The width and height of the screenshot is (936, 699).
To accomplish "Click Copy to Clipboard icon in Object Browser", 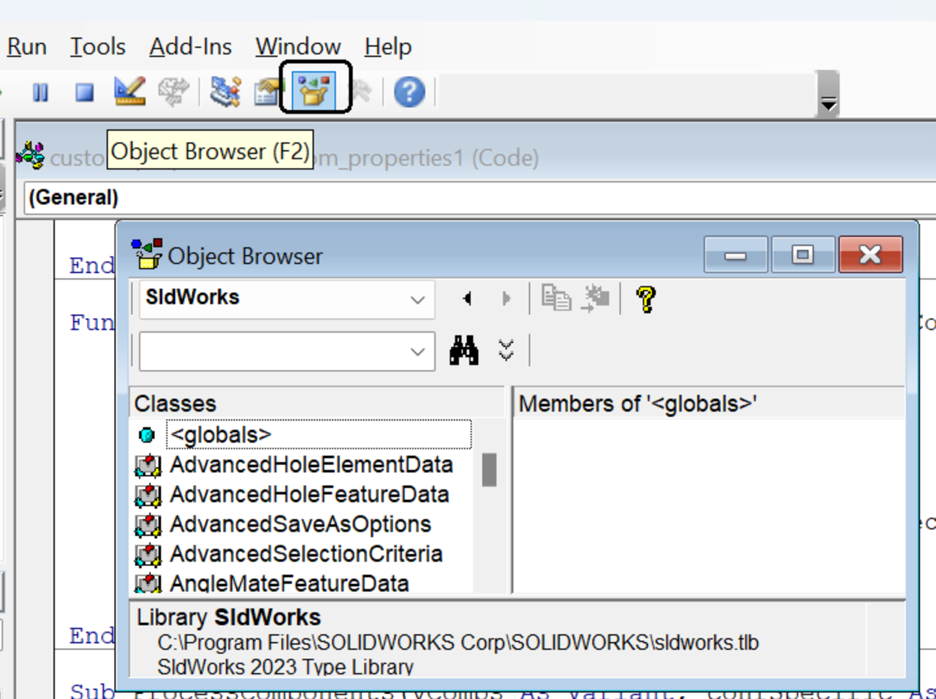I will pos(556,297).
